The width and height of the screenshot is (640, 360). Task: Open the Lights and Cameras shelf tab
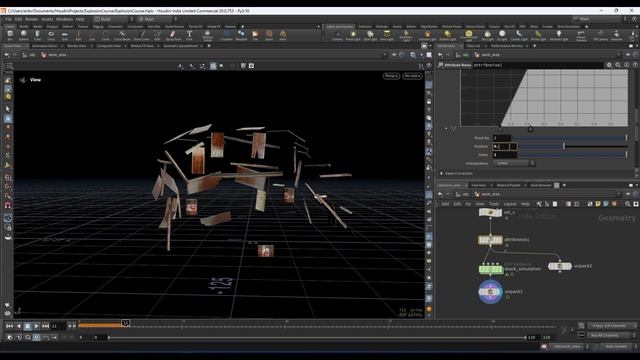(340, 27)
